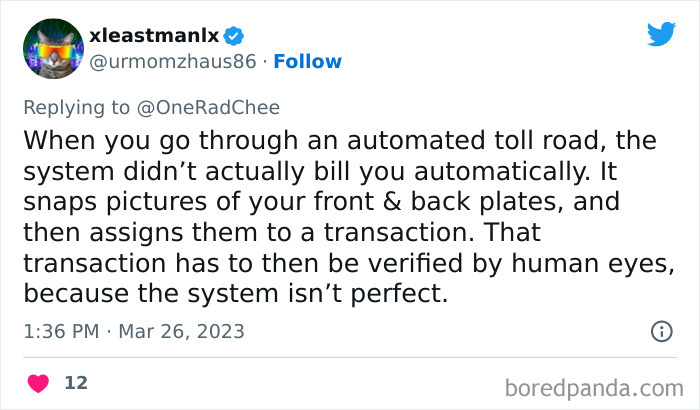Open the cat profile avatar
Screen dimensions: 700x410
tap(51, 48)
